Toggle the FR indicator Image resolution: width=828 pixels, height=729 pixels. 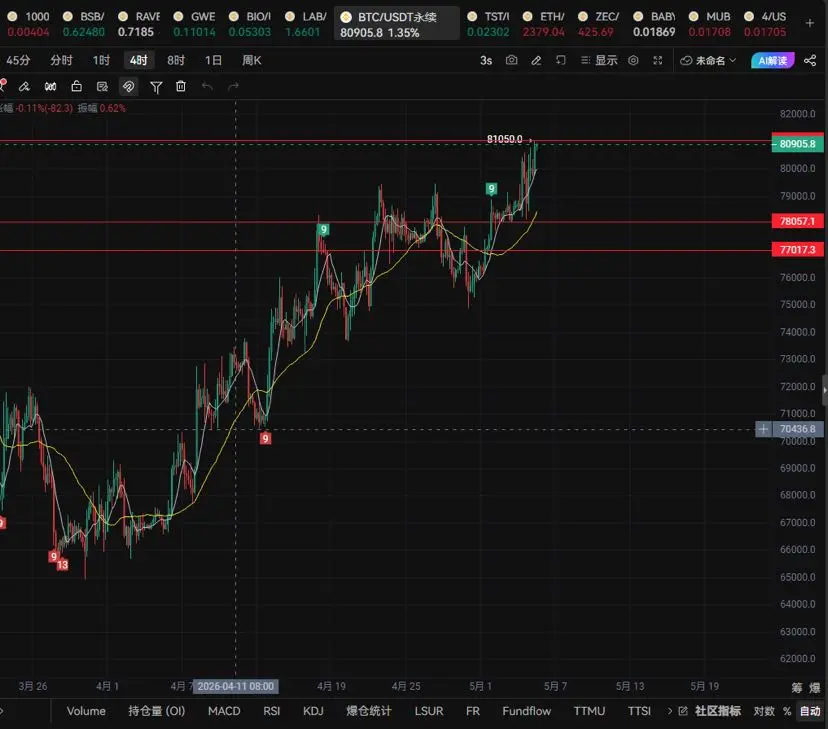tap(473, 711)
